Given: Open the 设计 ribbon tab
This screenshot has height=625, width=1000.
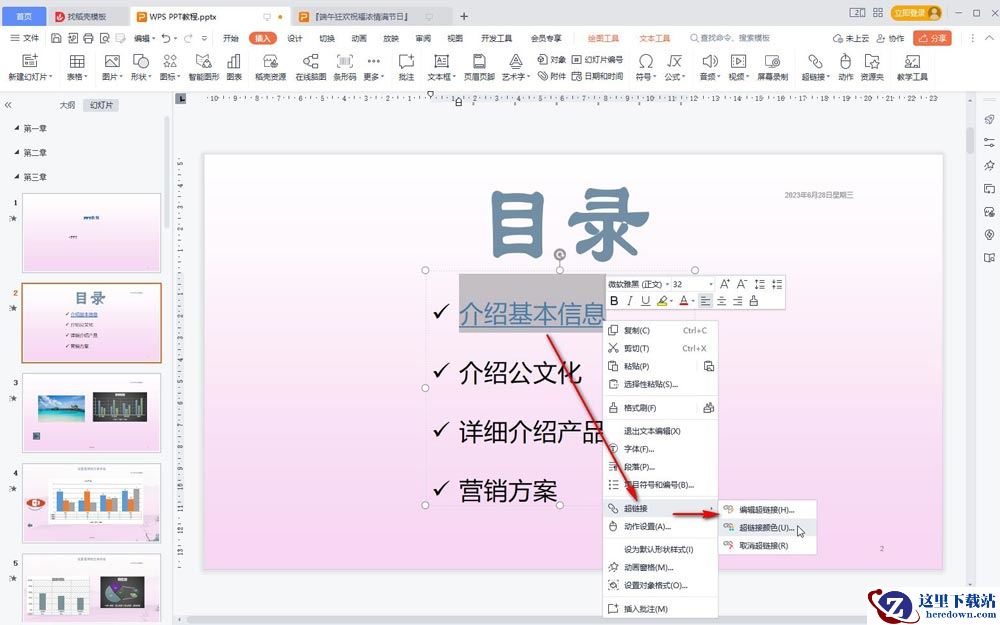Looking at the screenshot, I should point(295,38).
